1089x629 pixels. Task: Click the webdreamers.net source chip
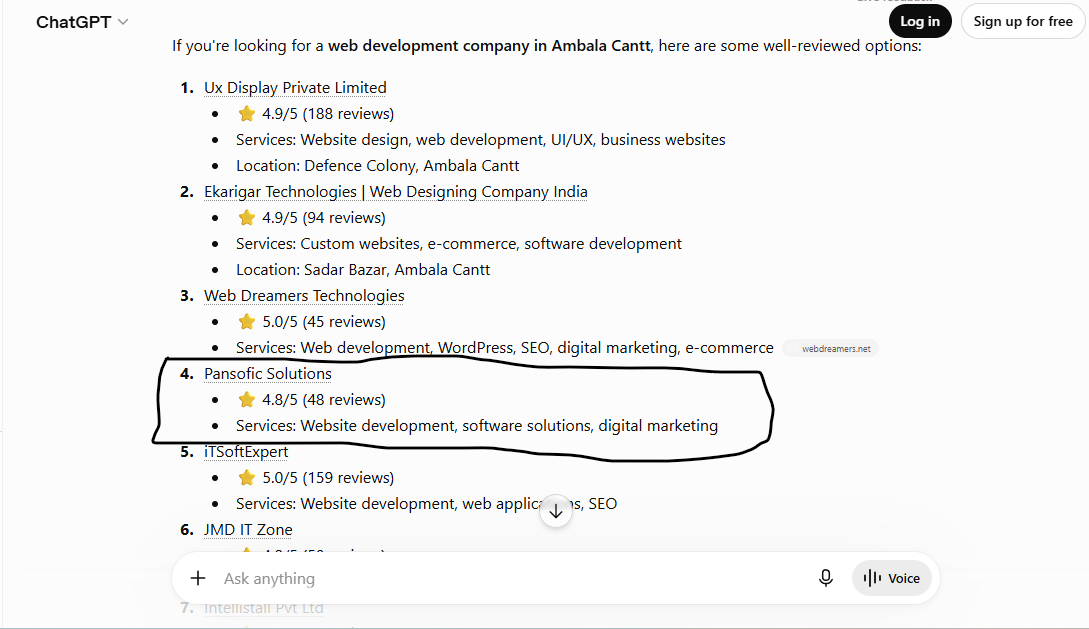pyautogui.click(x=831, y=349)
